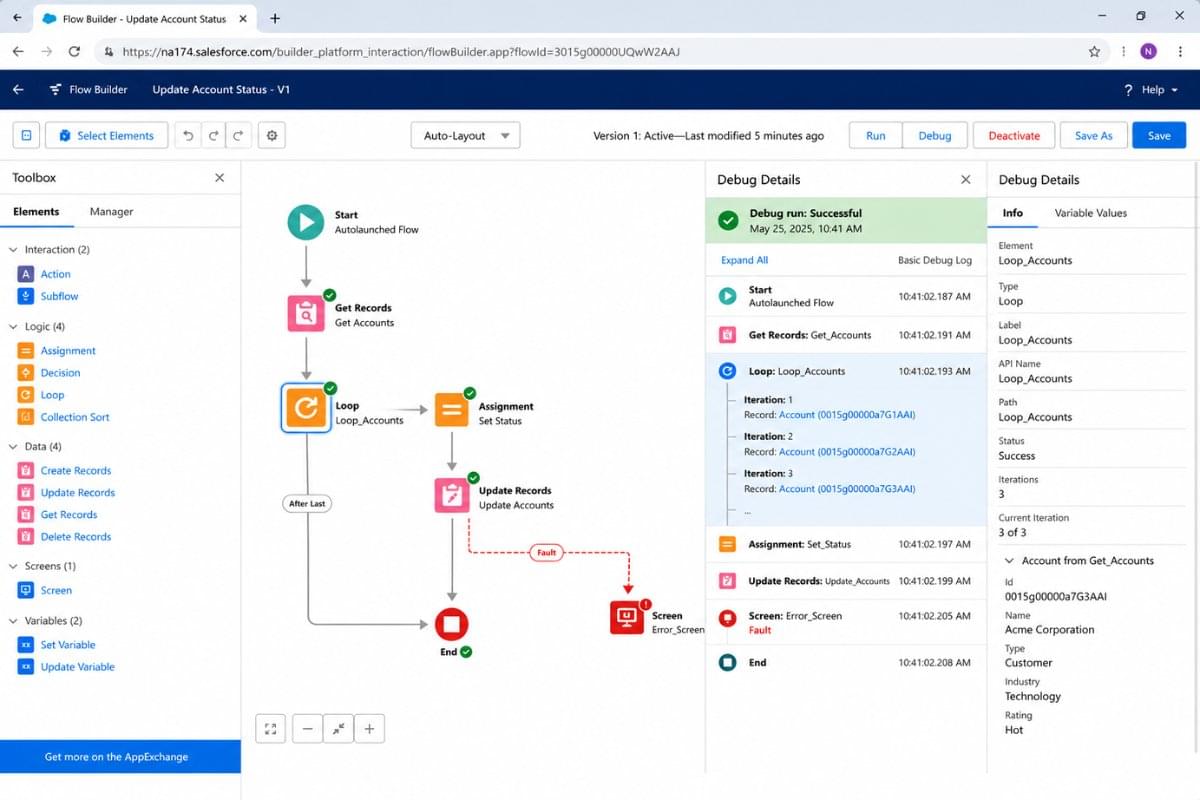Viewport: 1200px width, 800px height.
Task: Collapse the Logic (4) section
Action: coord(13,327)
